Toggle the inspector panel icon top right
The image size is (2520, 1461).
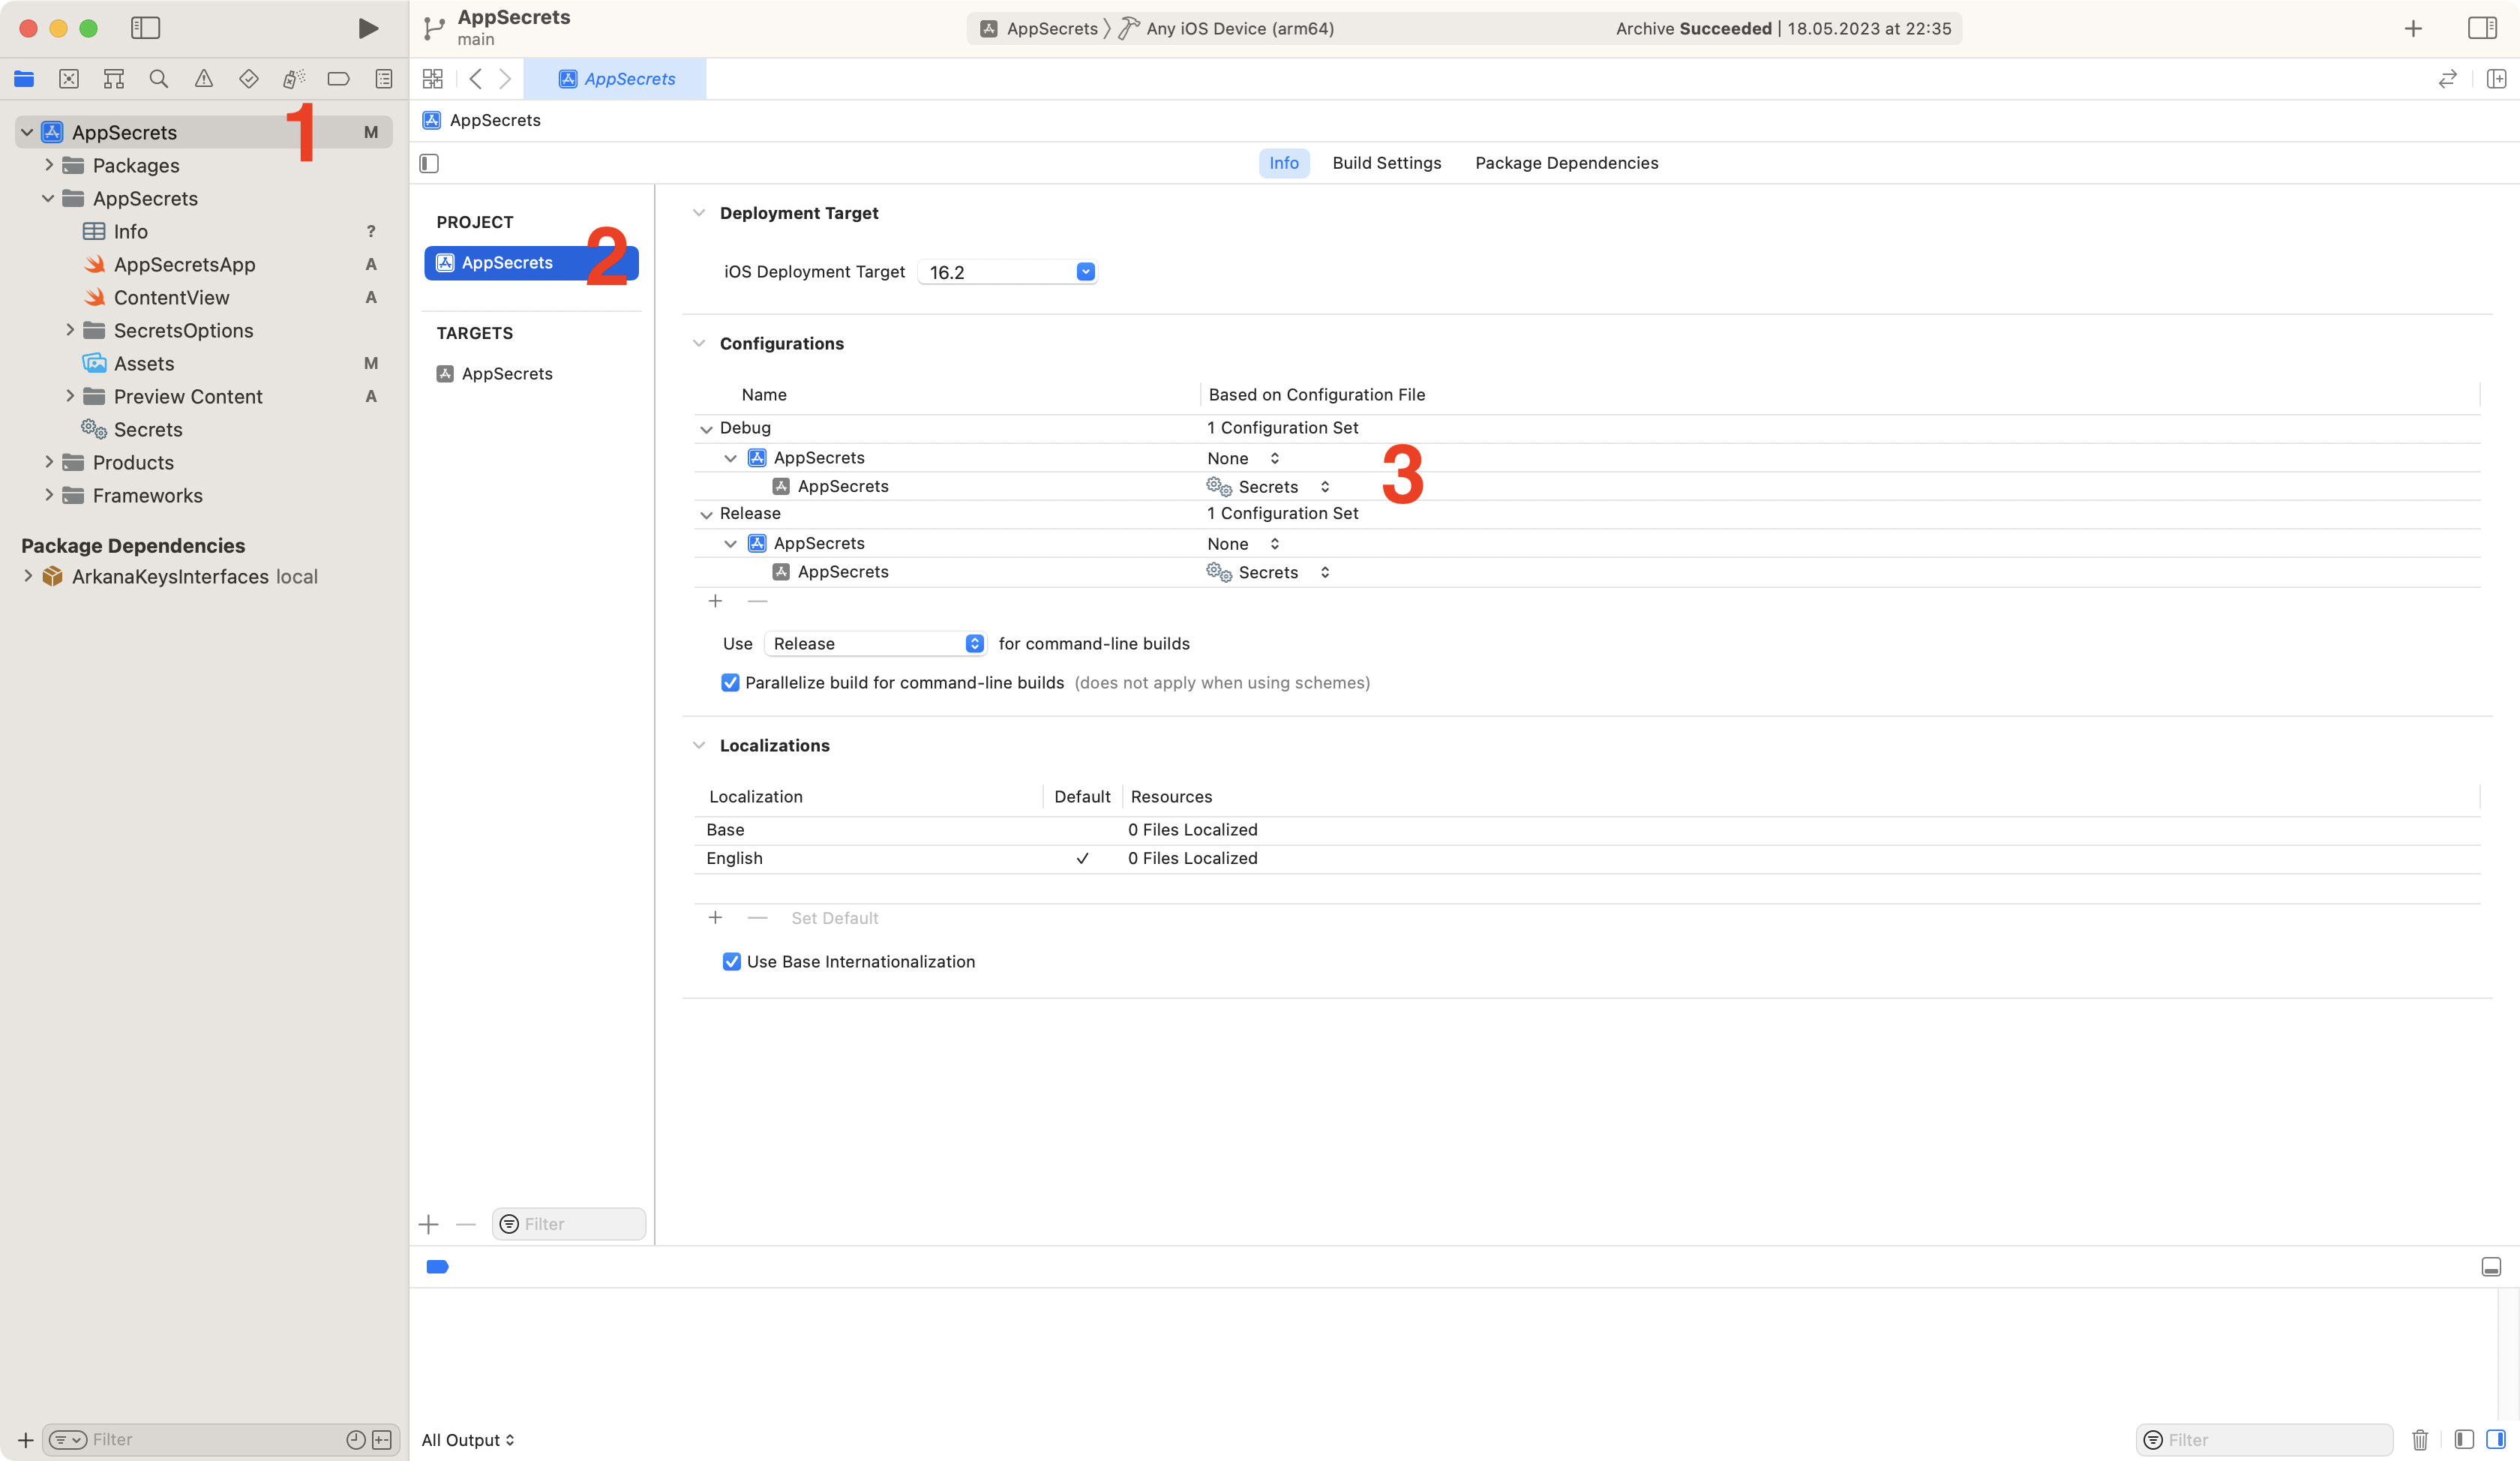tap(2482, 28)
